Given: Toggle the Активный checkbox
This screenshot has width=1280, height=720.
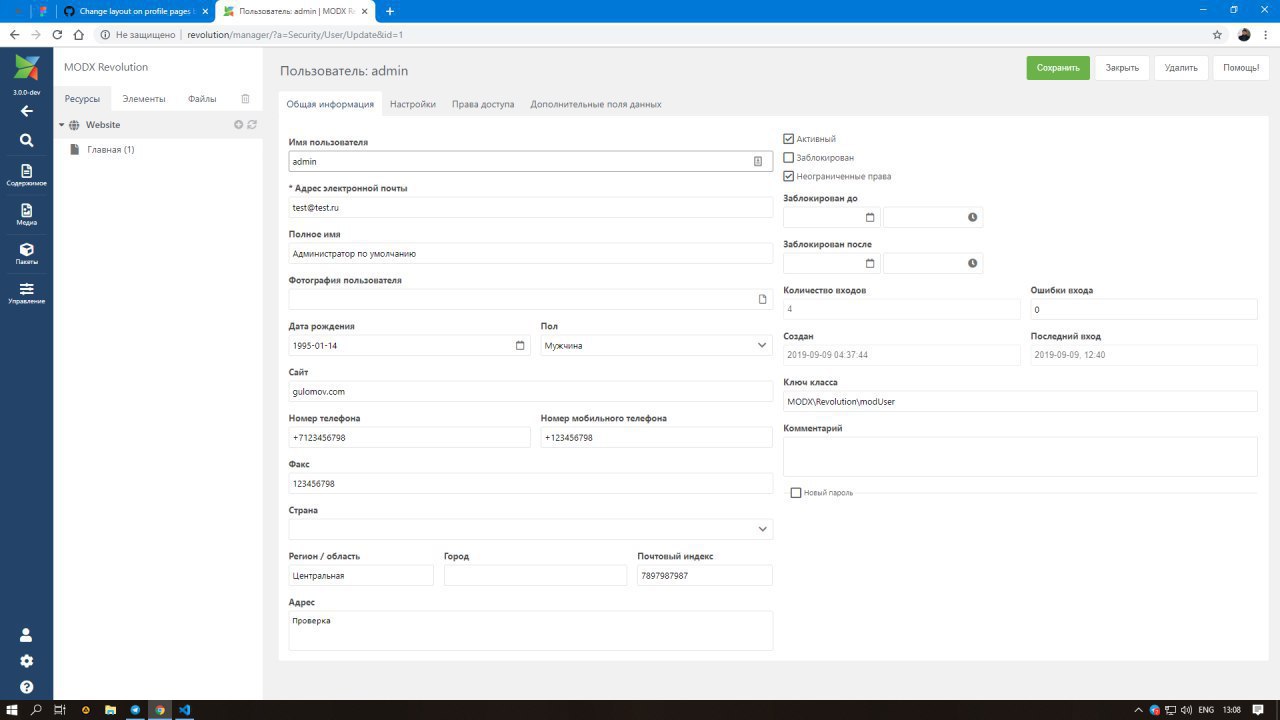Looking at the screenshot, I should (x=789, y=139).
